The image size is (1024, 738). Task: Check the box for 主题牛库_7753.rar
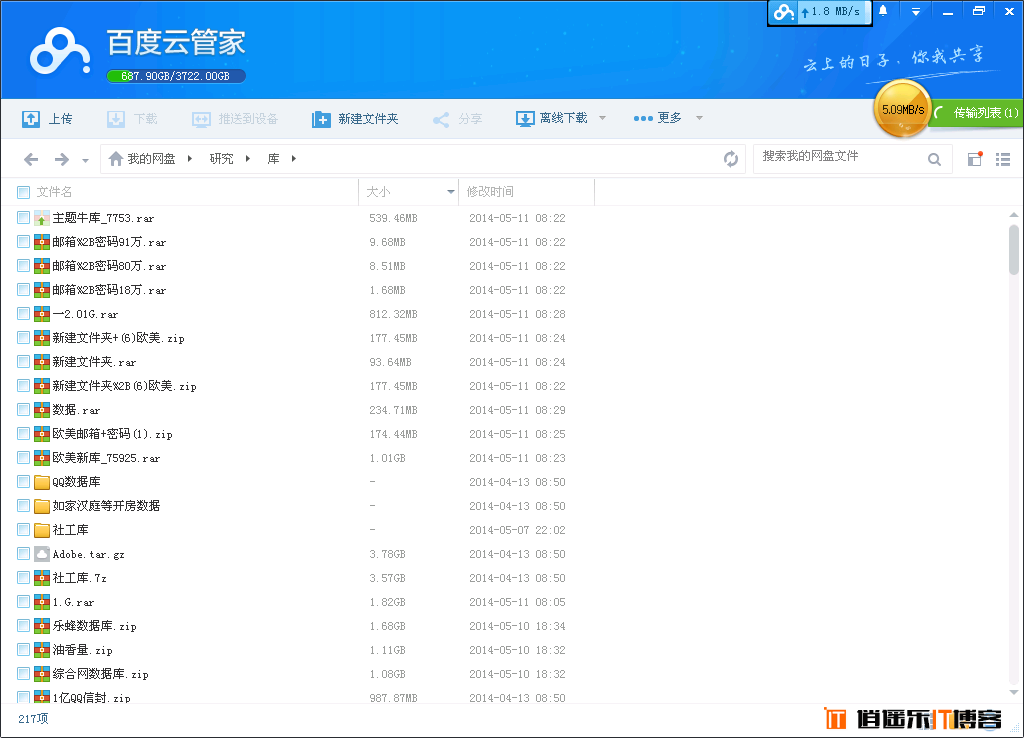point(24,217)
